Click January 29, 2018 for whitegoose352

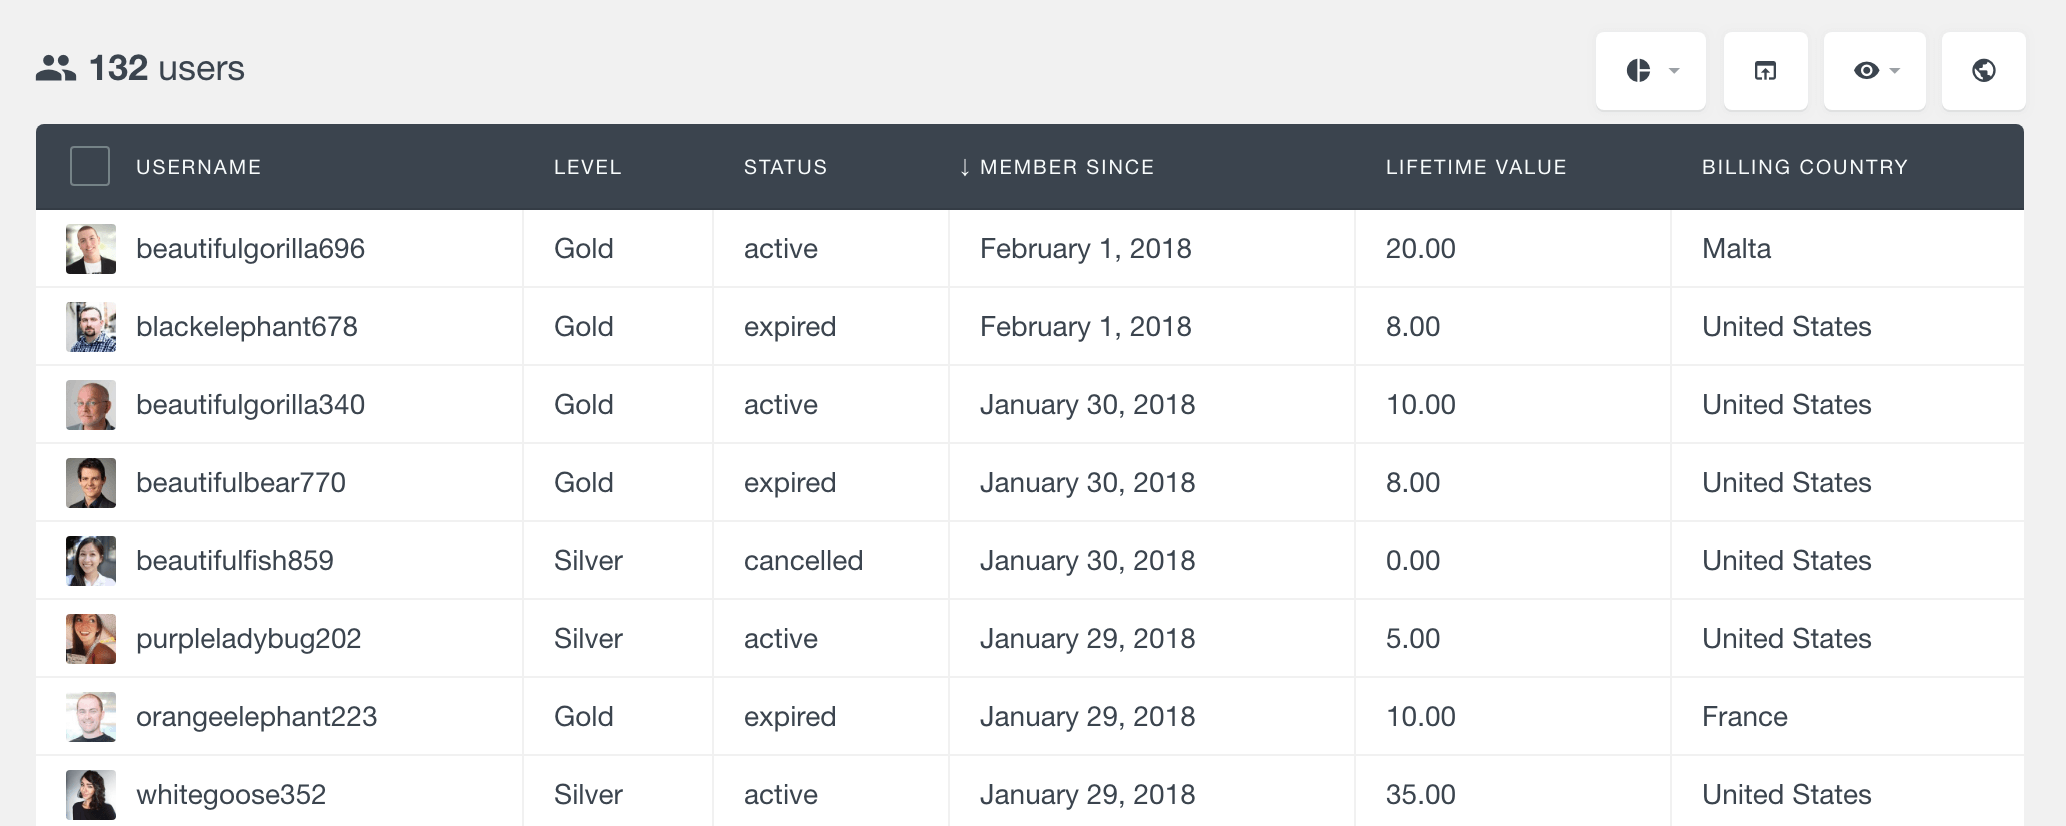click(x=1088, y=795)
